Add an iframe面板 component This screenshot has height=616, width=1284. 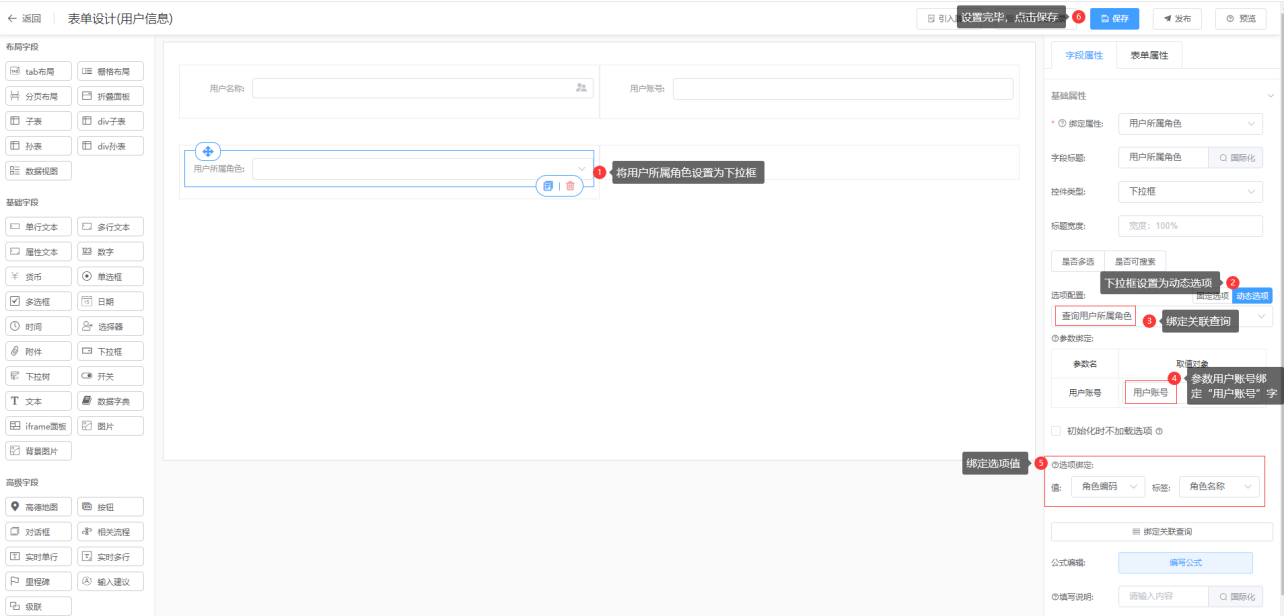tap(38, 426)
